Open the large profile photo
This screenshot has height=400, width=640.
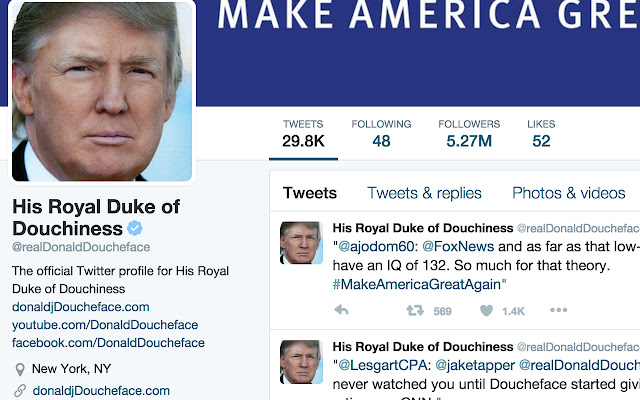(102, 91)
